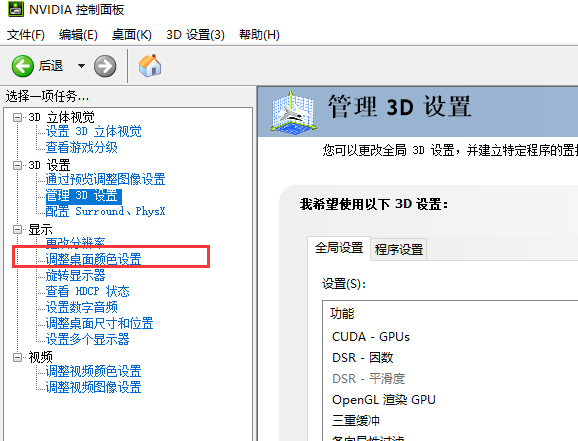Screen dimensions: 578x441
Task: Collapse the 视频 tree node
Action: click(17, 357)
